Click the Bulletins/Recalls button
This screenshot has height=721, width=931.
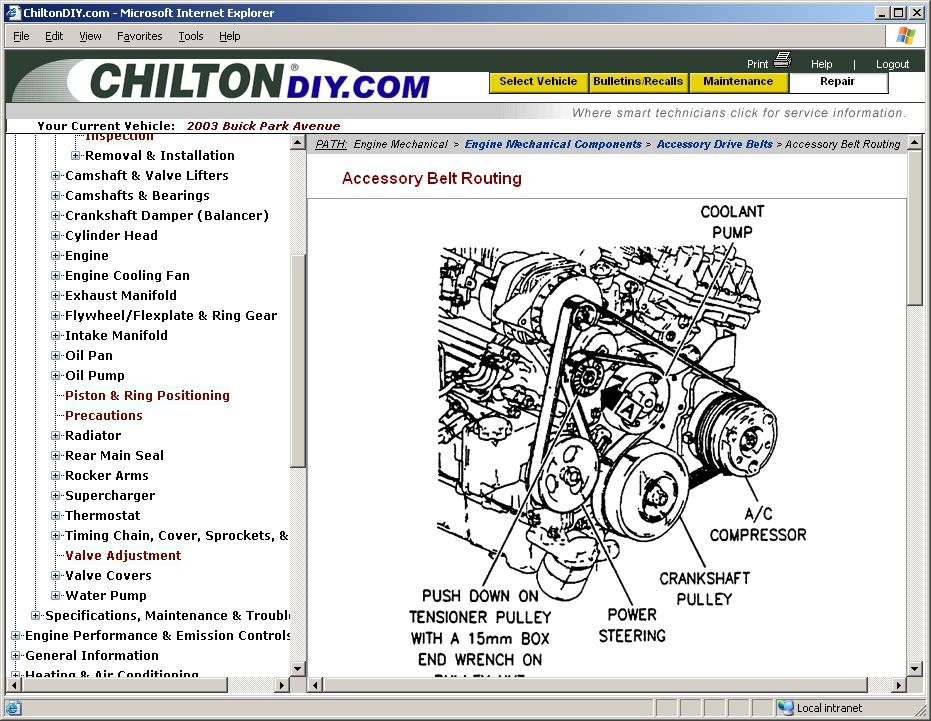638,82
